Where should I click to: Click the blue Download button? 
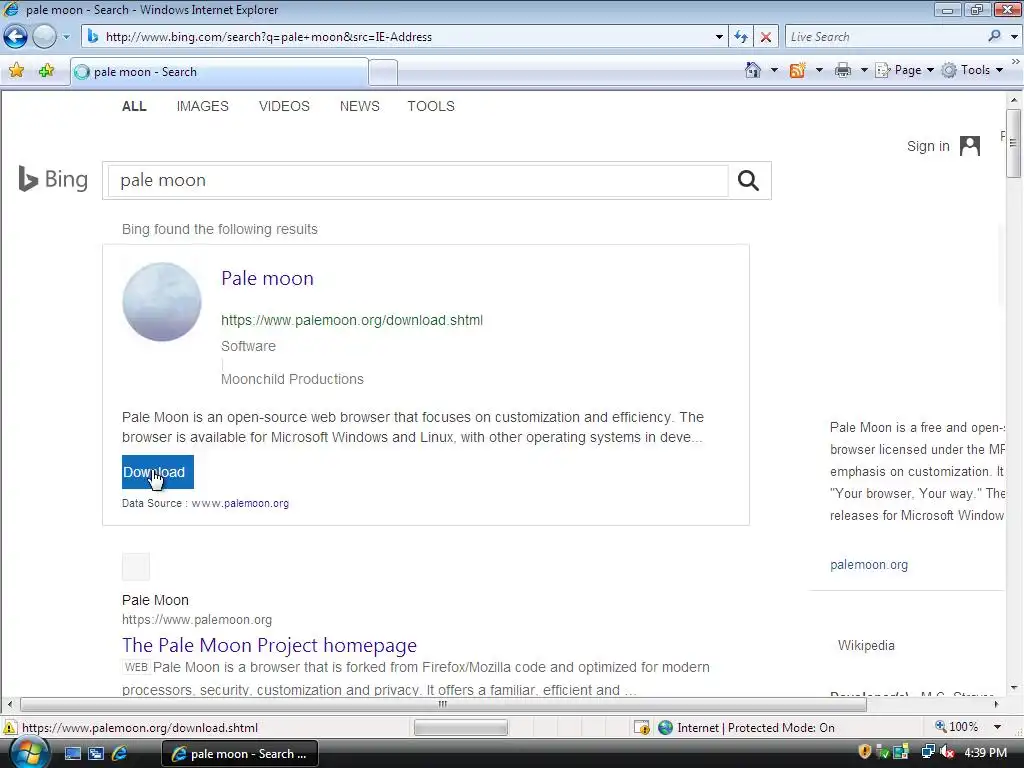(x=157, y=472)
